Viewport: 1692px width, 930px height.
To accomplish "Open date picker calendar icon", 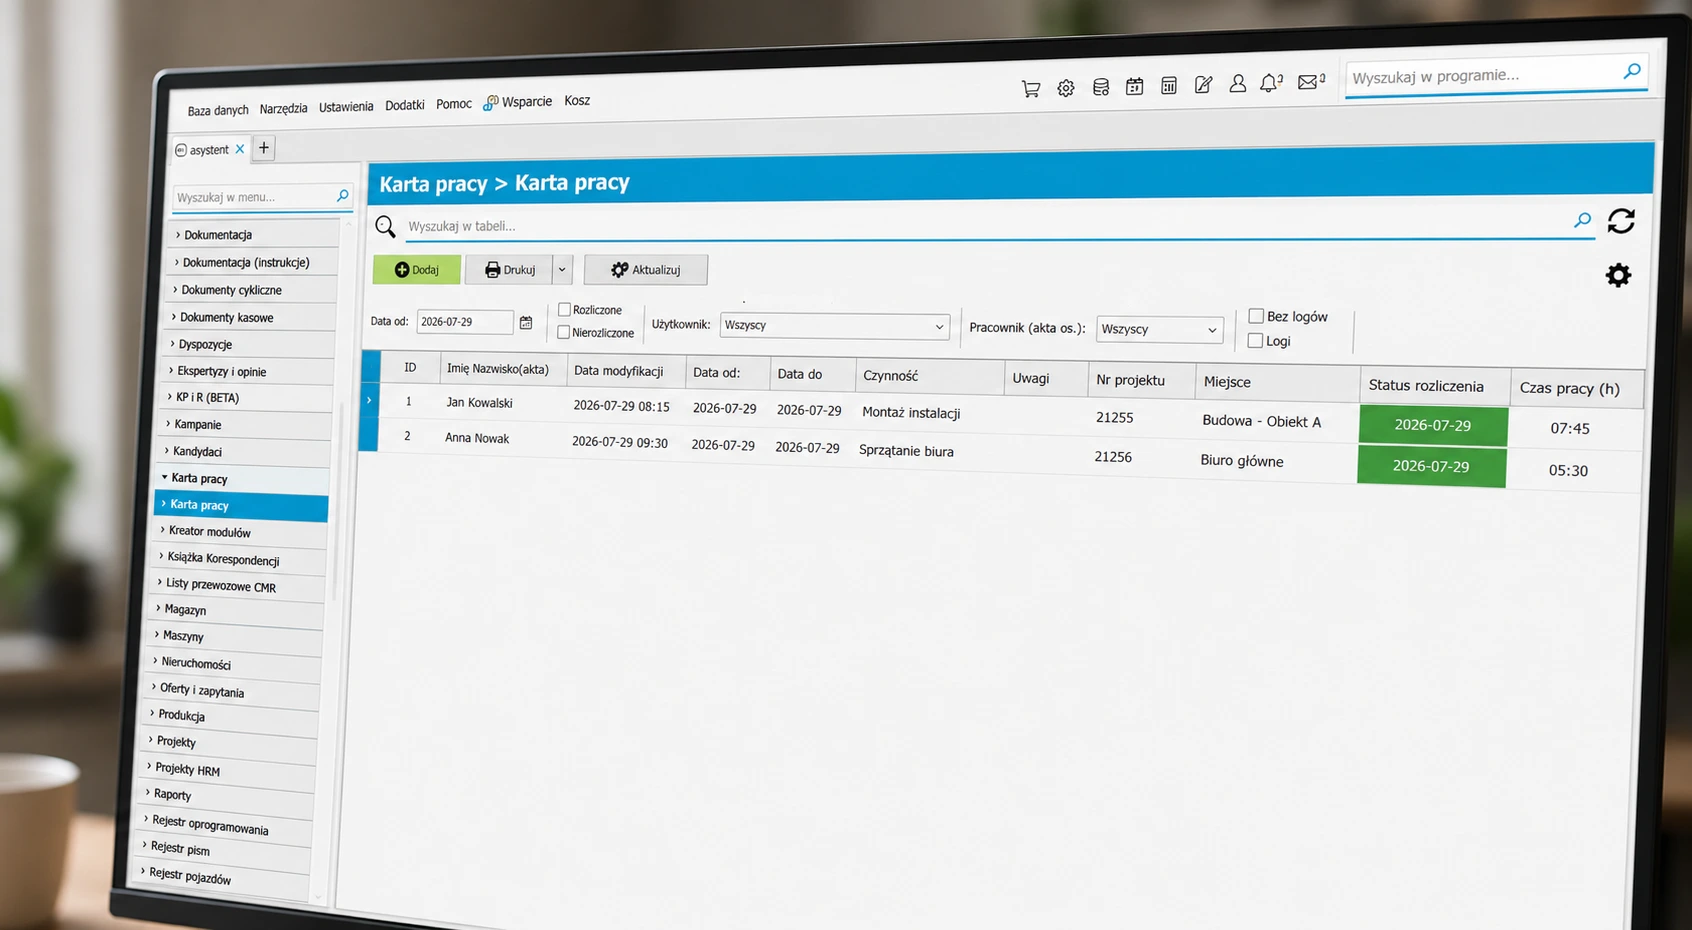I will [526, 322].
